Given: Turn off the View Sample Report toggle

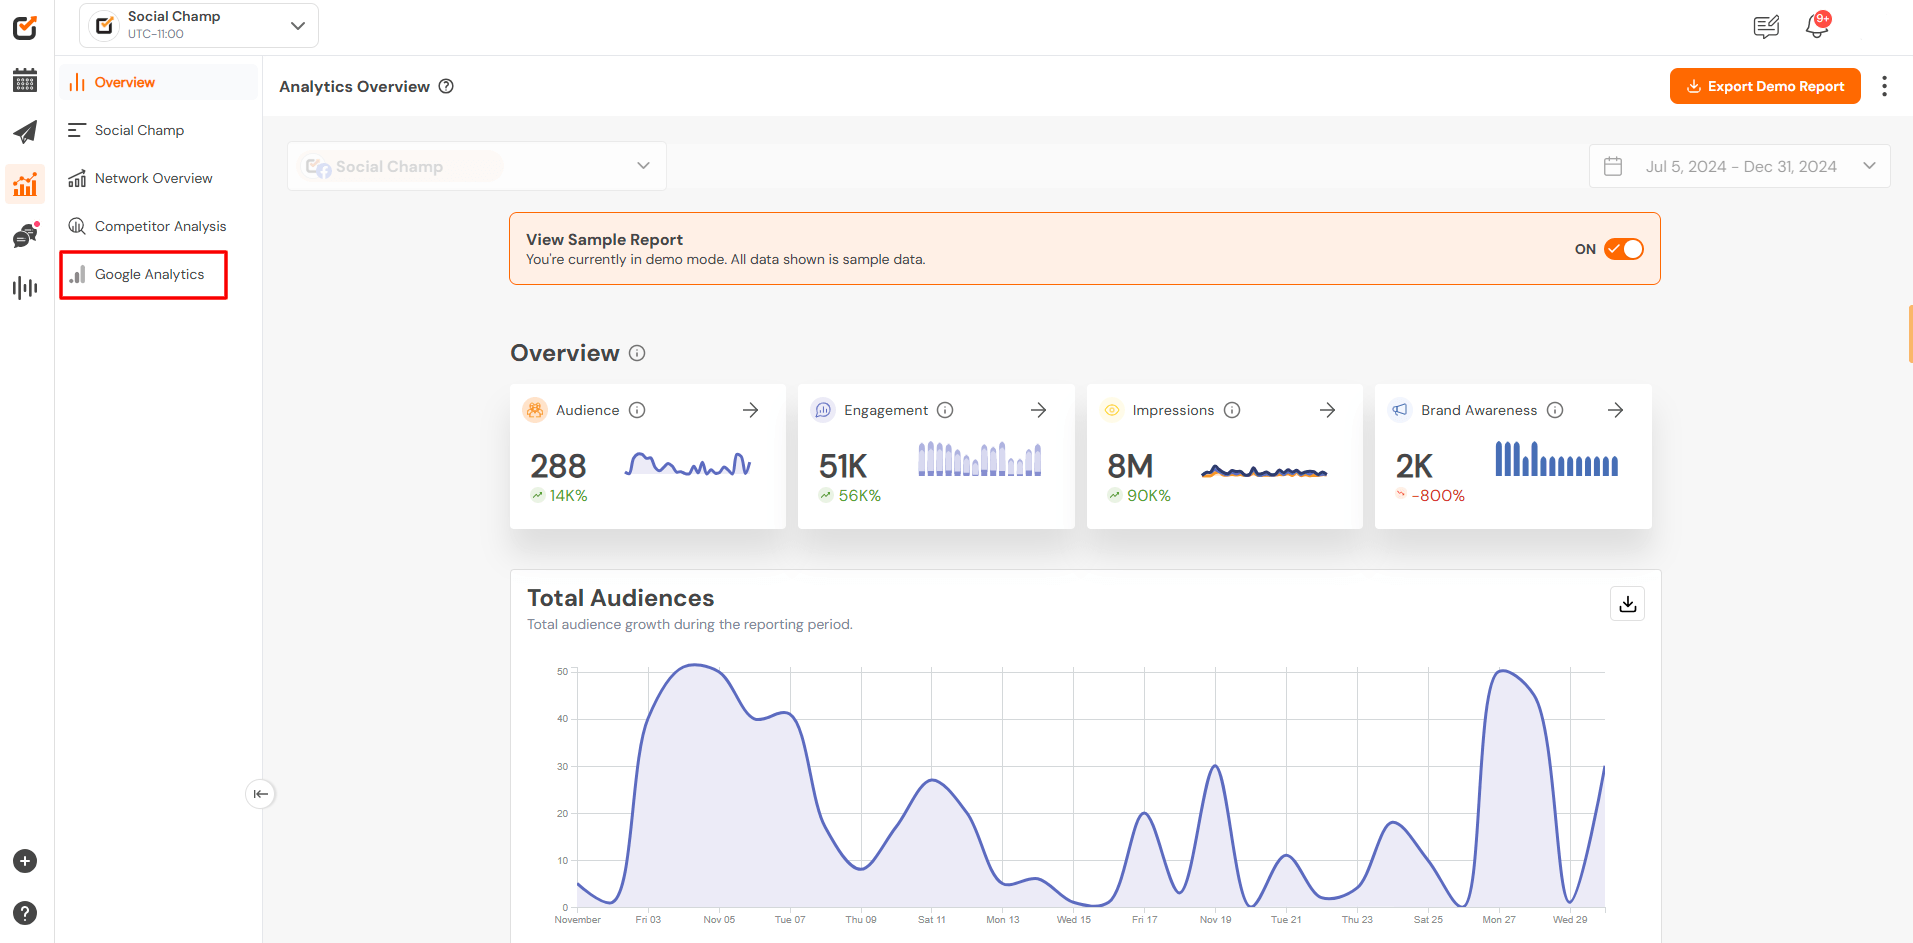Looking at the screenshot, I should 1624,249.
